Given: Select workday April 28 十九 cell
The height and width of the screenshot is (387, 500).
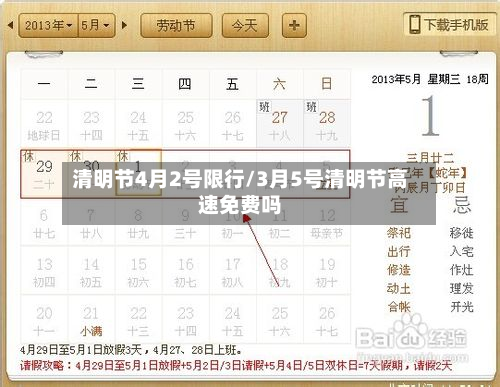Looking at the screenshot, I should (327, 124).
